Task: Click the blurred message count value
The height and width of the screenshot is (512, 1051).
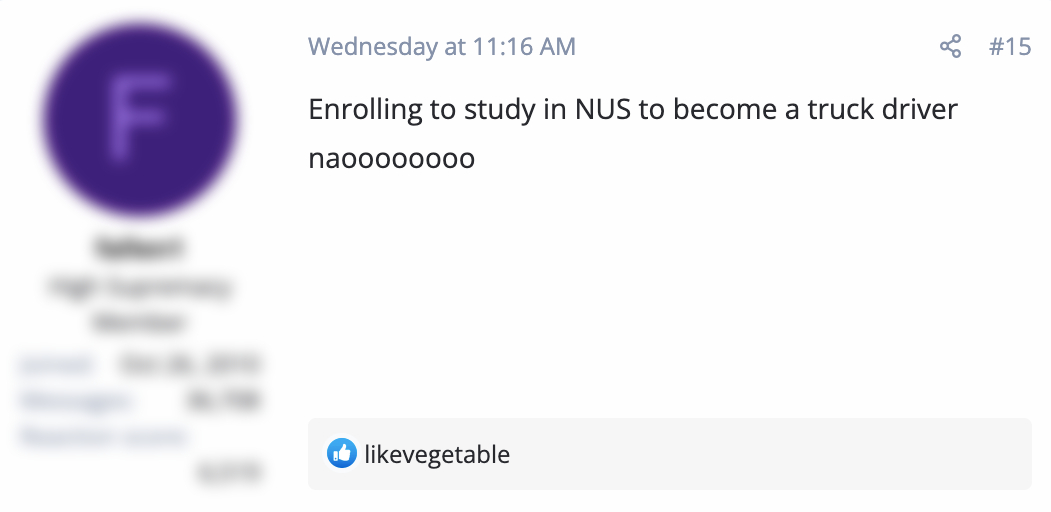Action: coord(223,401)
